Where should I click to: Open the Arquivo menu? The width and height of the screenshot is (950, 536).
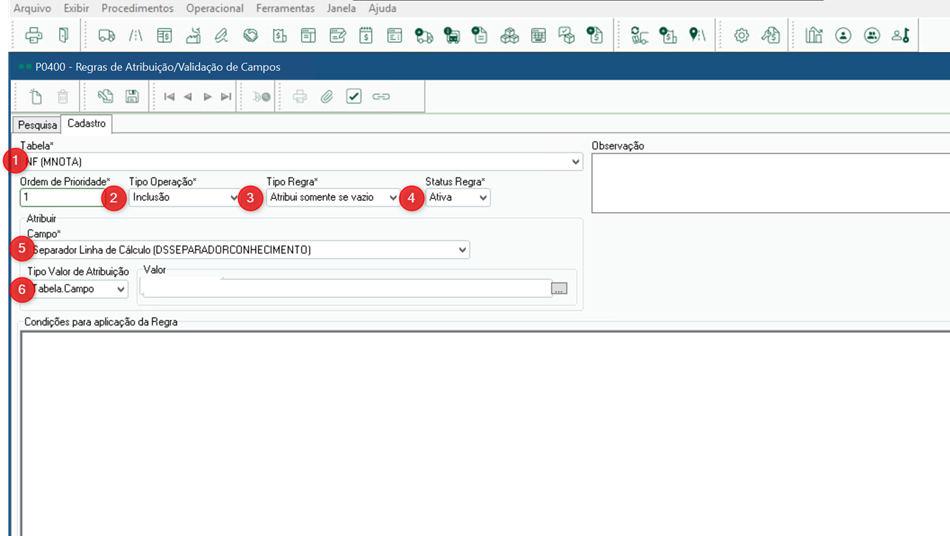pos(32,8)
